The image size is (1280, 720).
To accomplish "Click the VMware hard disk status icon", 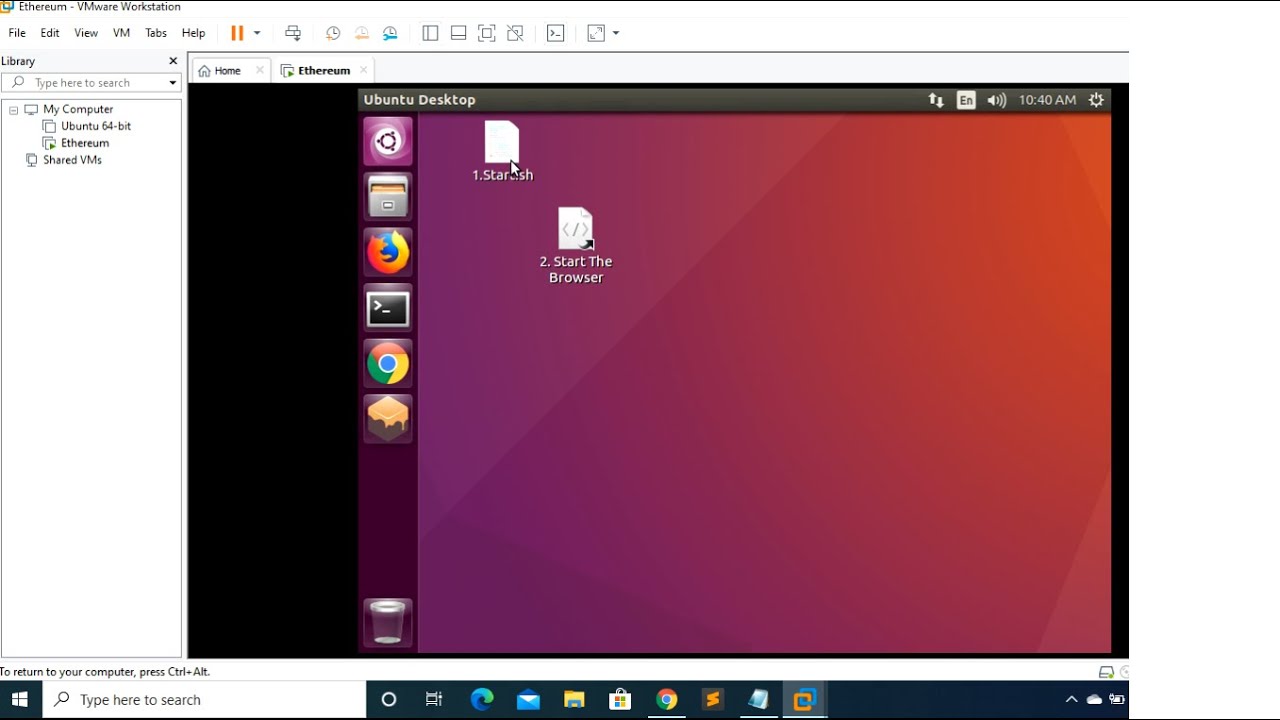I will click(1106, 672).
